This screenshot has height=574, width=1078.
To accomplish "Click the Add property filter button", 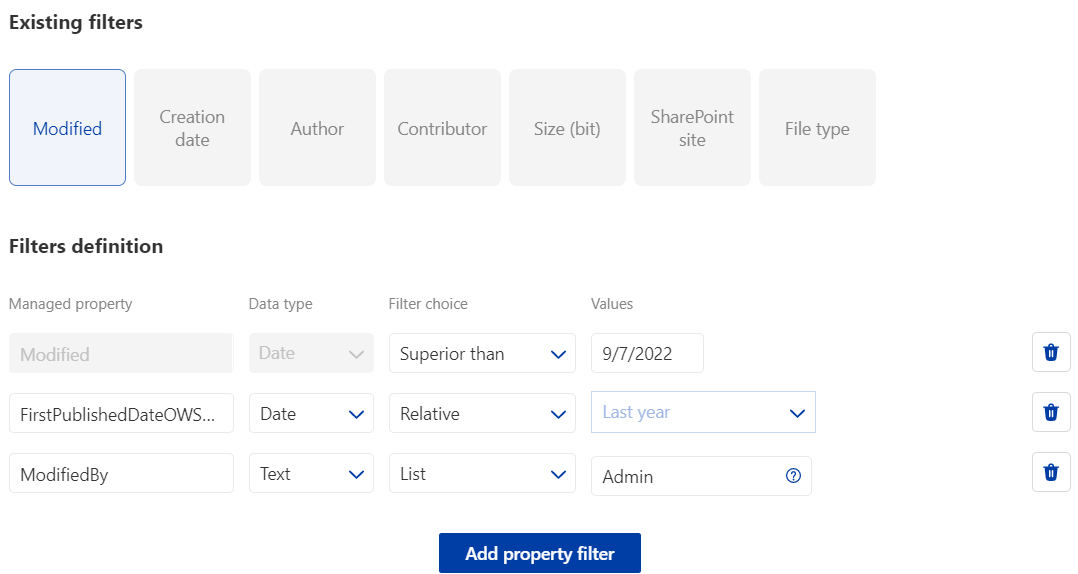I will tap(540, 553).
